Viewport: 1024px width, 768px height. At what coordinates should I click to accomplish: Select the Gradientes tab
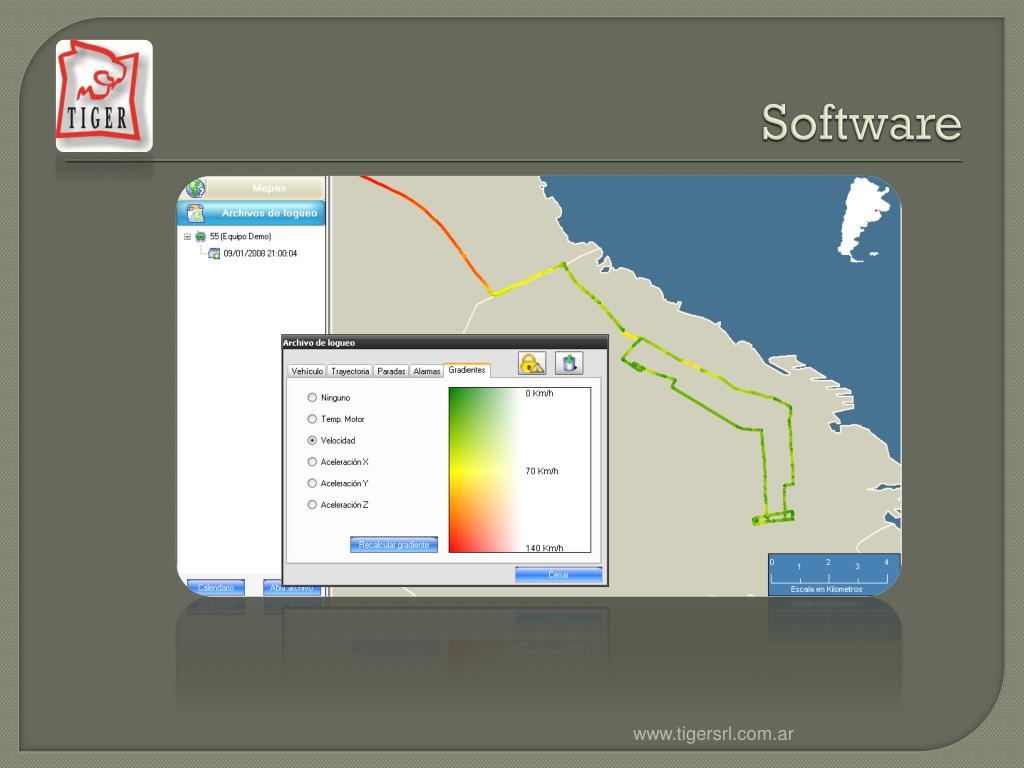[467, 370]
